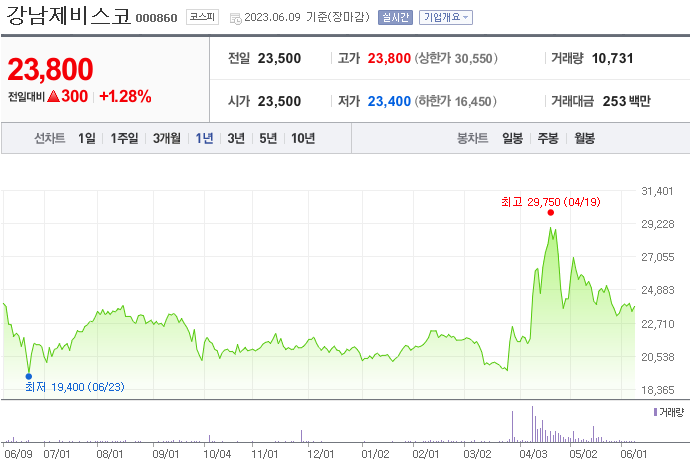The height and width of the screenshot is (468, 690).
Task: Click the 봉차트 label
Action: click(x=473, y=139)
